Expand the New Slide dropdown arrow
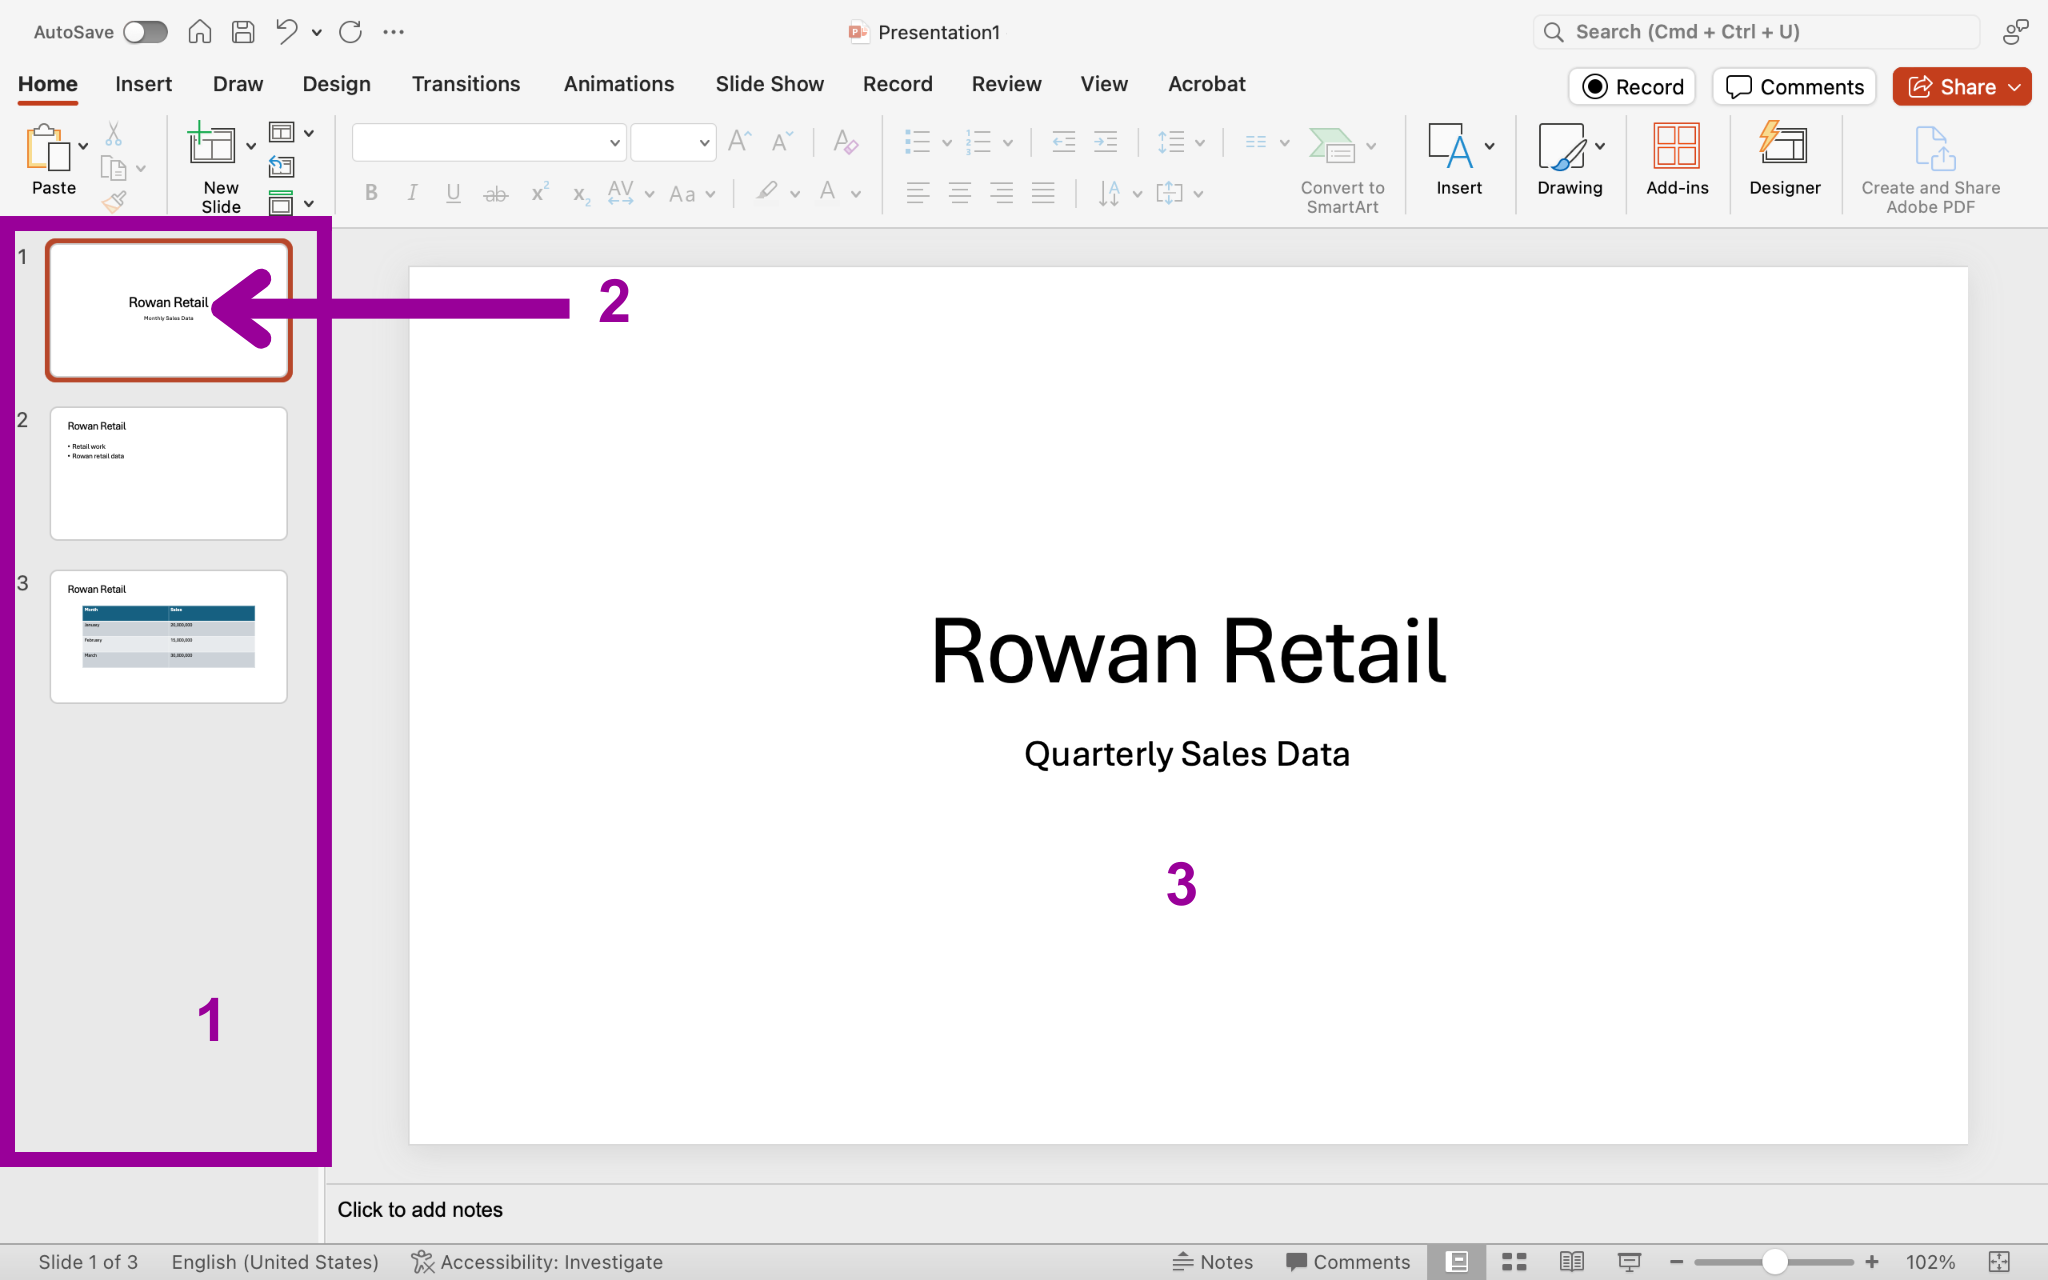2048x1280 pixels. coord(251,146)
